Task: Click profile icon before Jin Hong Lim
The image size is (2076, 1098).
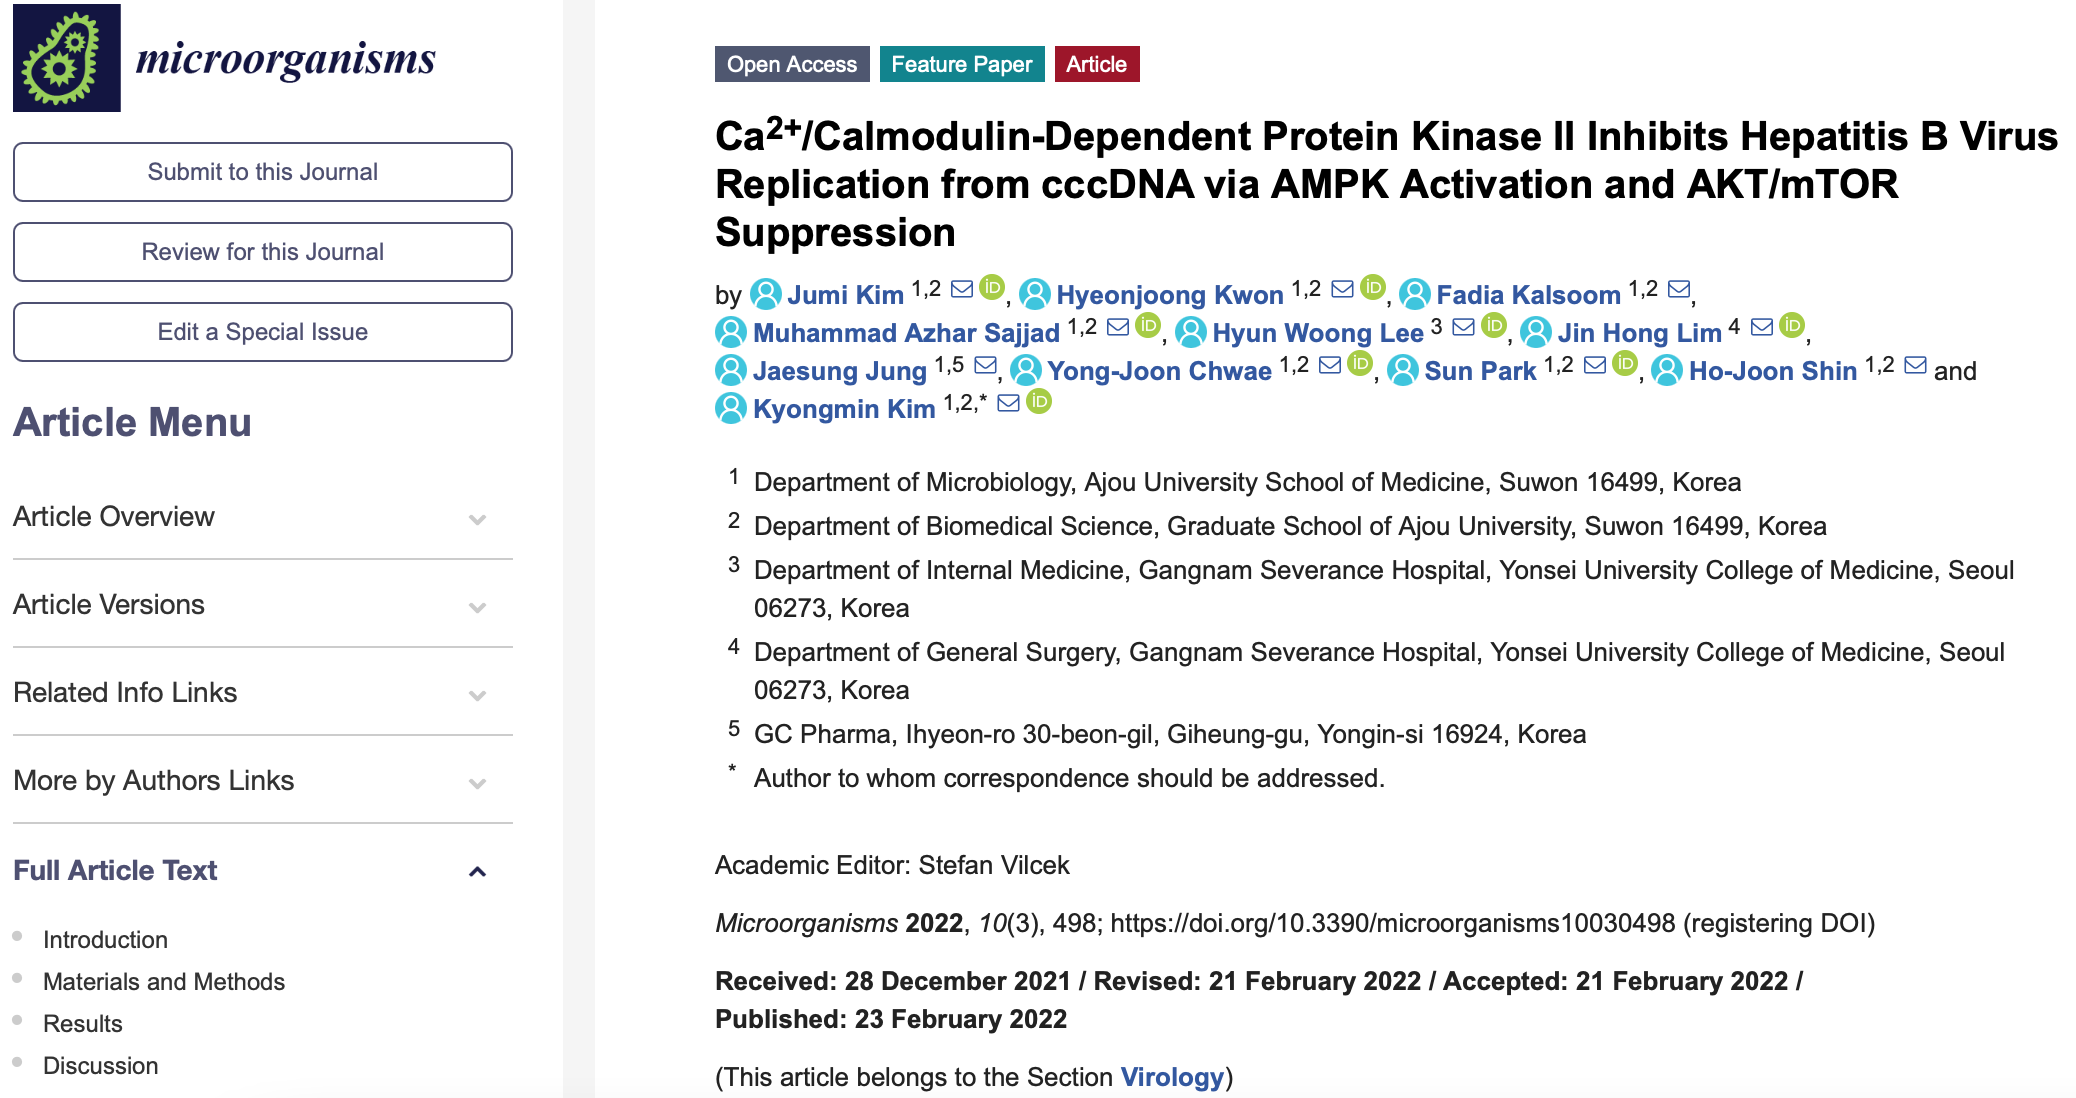Action: point(1536,332)
